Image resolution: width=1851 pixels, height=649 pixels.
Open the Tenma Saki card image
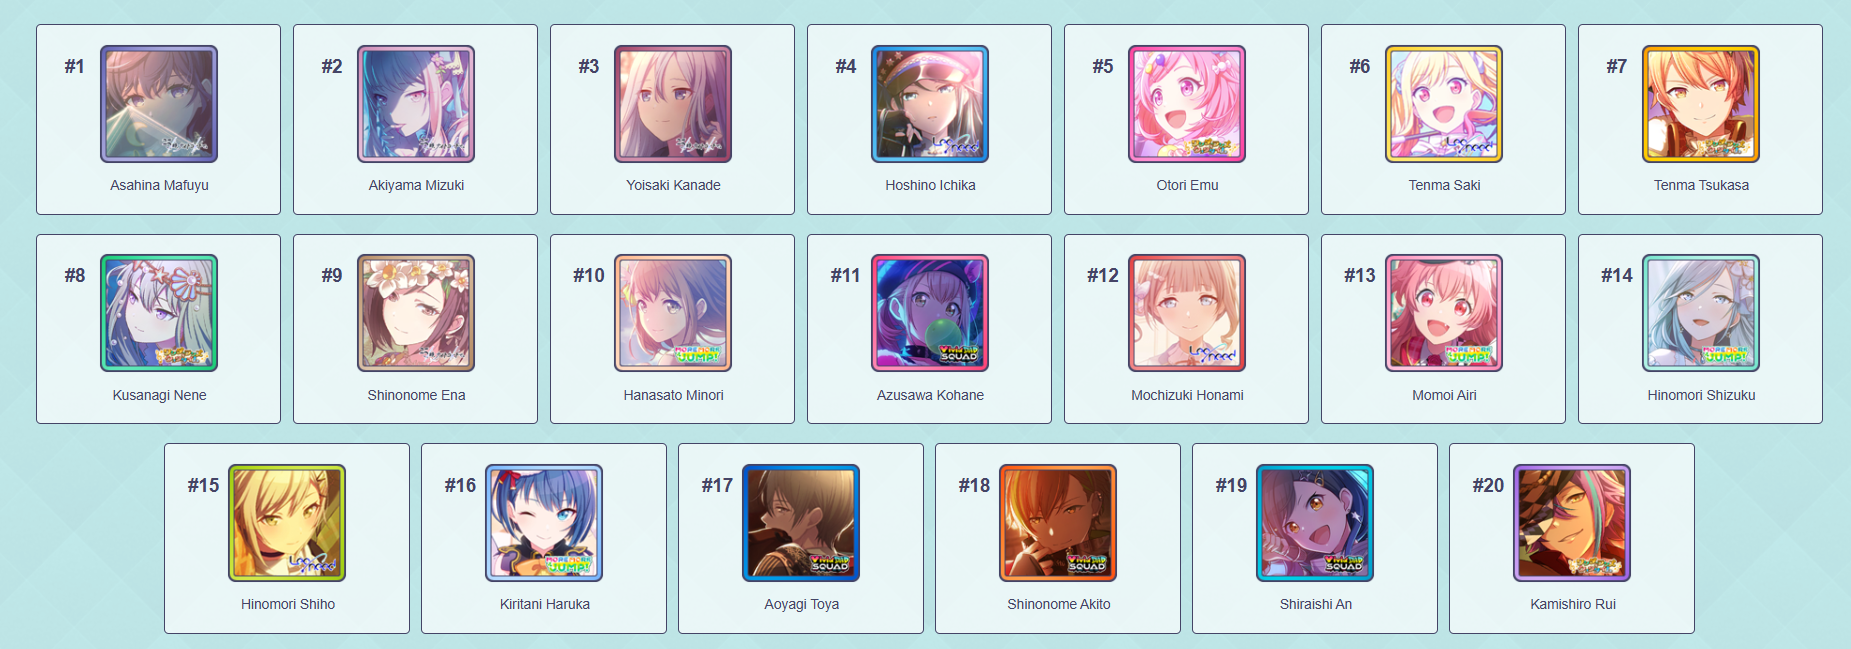(1444, 104)
